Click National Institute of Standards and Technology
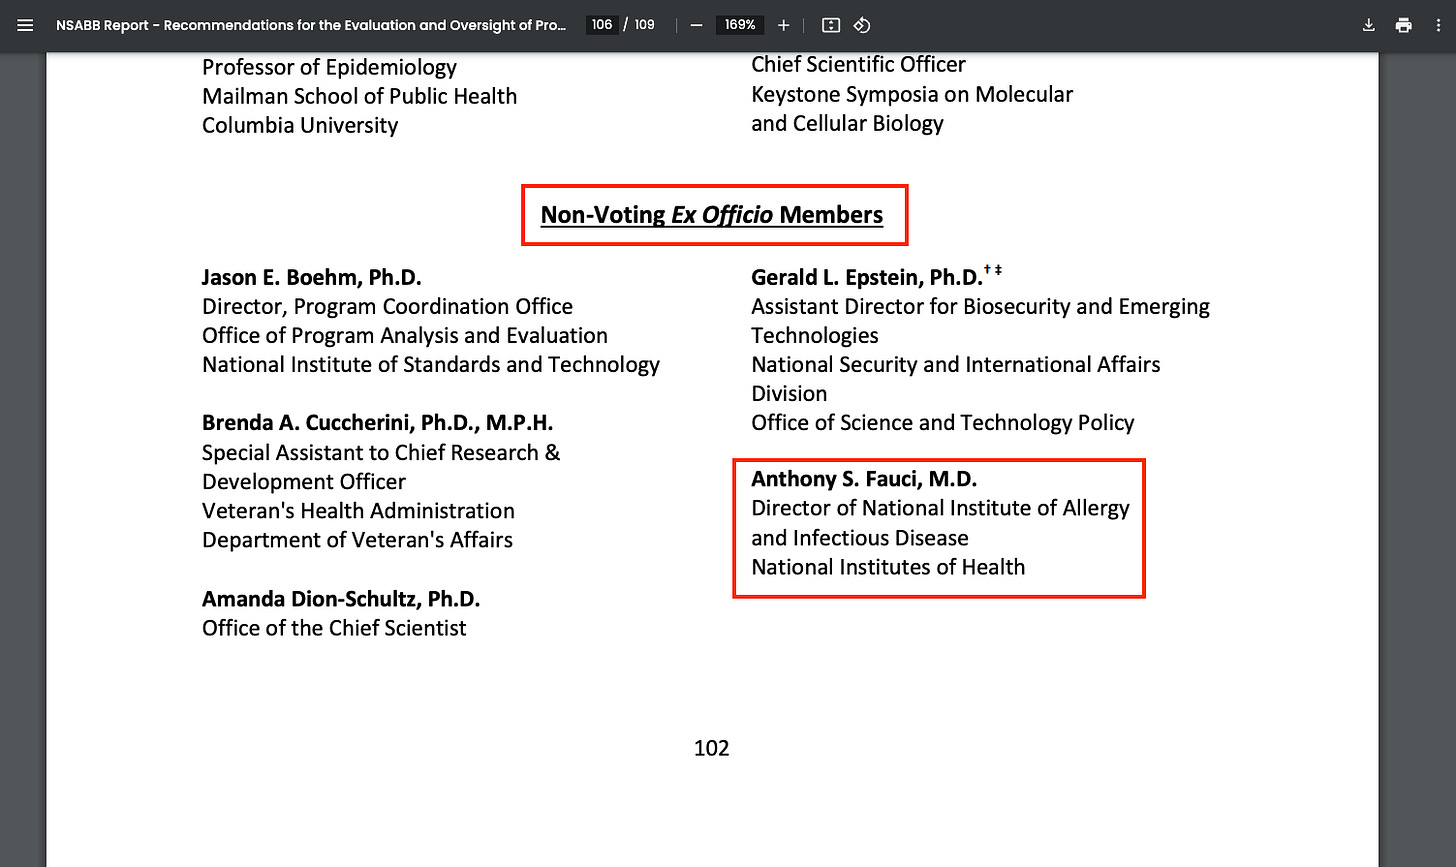The width and height of the screenshot is (1456, 867). (431, 364)
